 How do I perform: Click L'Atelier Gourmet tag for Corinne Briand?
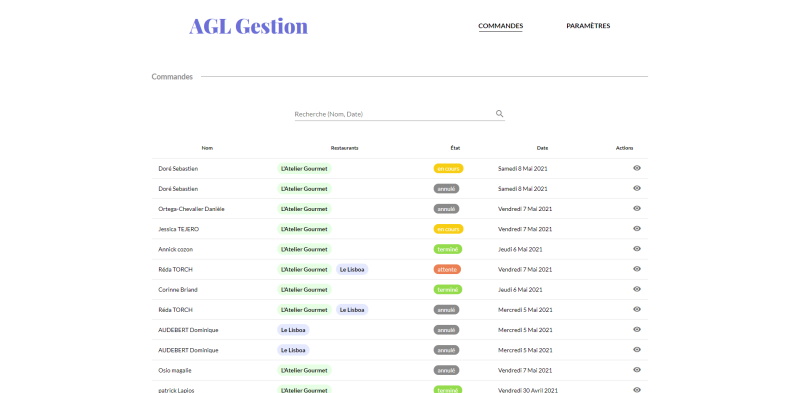click(305, 289)
